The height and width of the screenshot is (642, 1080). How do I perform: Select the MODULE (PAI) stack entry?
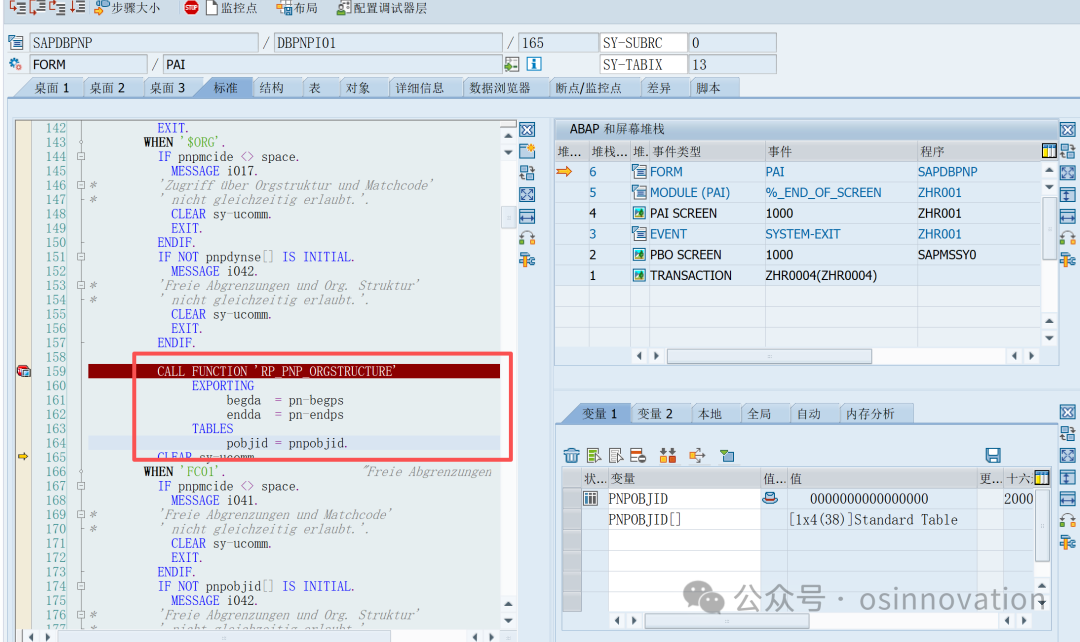(689, 192)
